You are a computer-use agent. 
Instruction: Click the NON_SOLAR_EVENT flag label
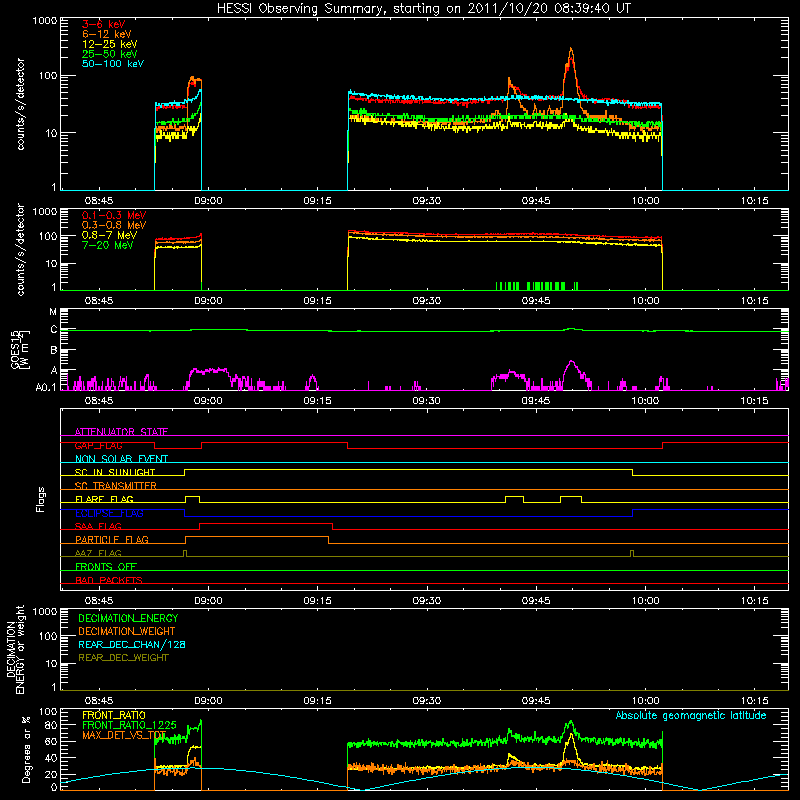tap(121, 459)
